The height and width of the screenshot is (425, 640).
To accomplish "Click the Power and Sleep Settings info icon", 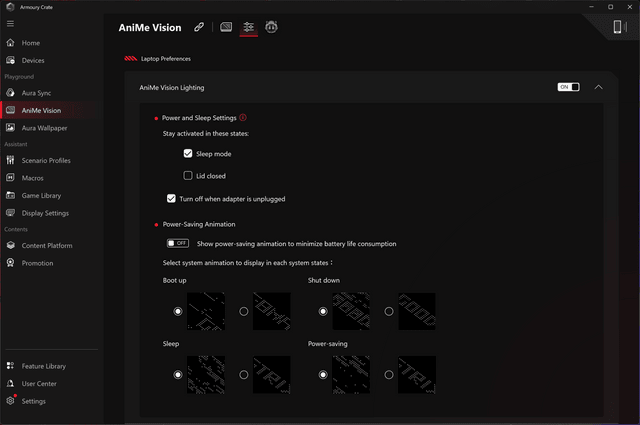I will pyautogui.click(x=243, y=118).
